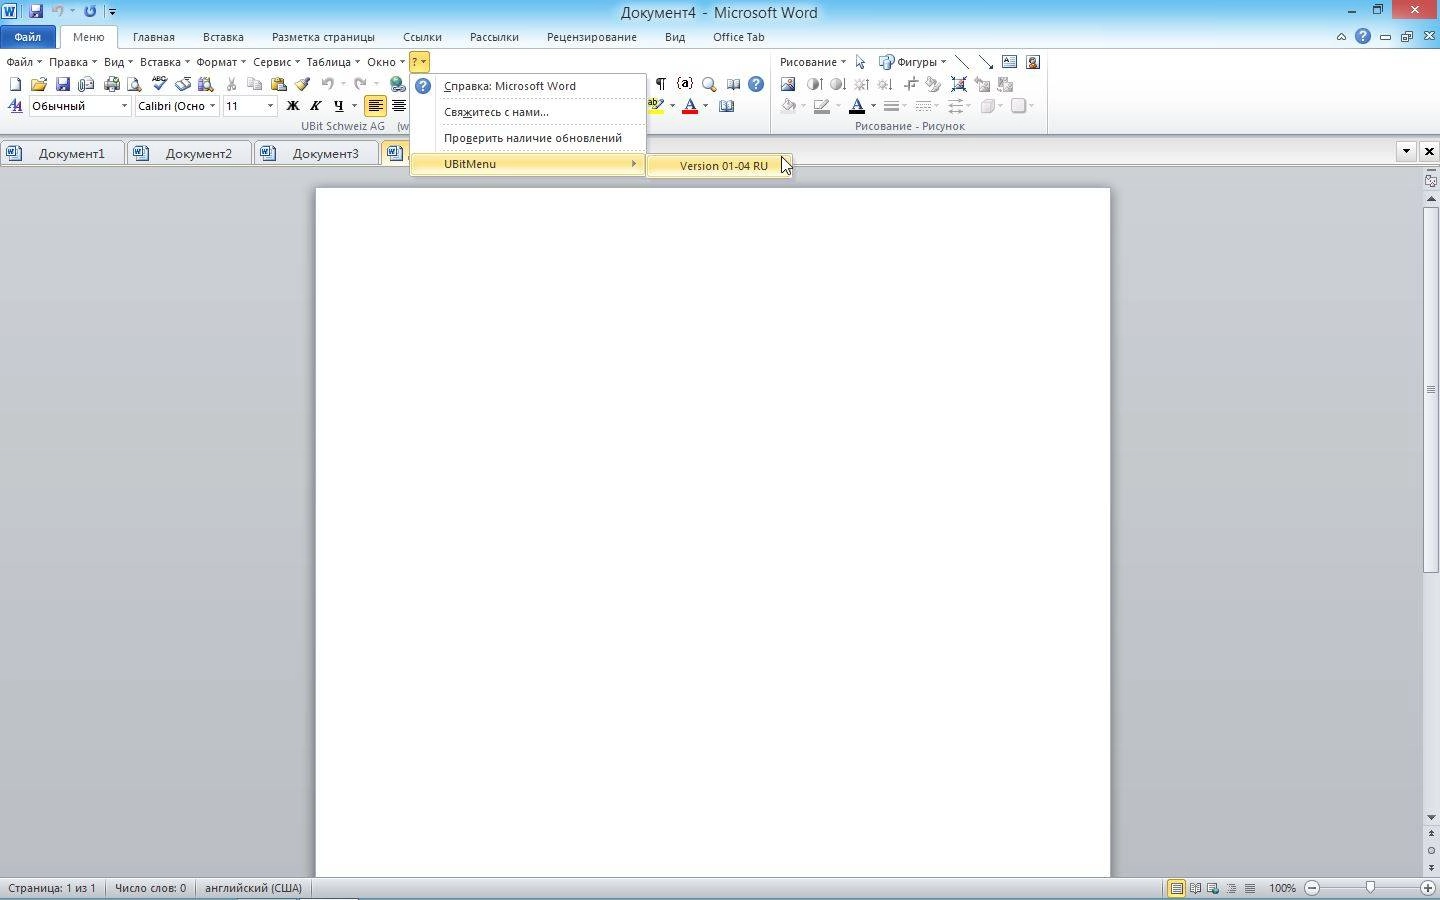Pick the Arrow line drawing tool
Screen dimensions: 1440x900
click(x=985, y=62)
